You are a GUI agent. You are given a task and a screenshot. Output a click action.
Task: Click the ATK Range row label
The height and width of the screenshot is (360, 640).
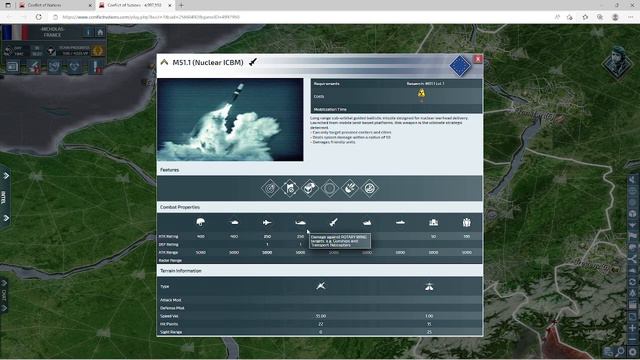coord(169,253)
